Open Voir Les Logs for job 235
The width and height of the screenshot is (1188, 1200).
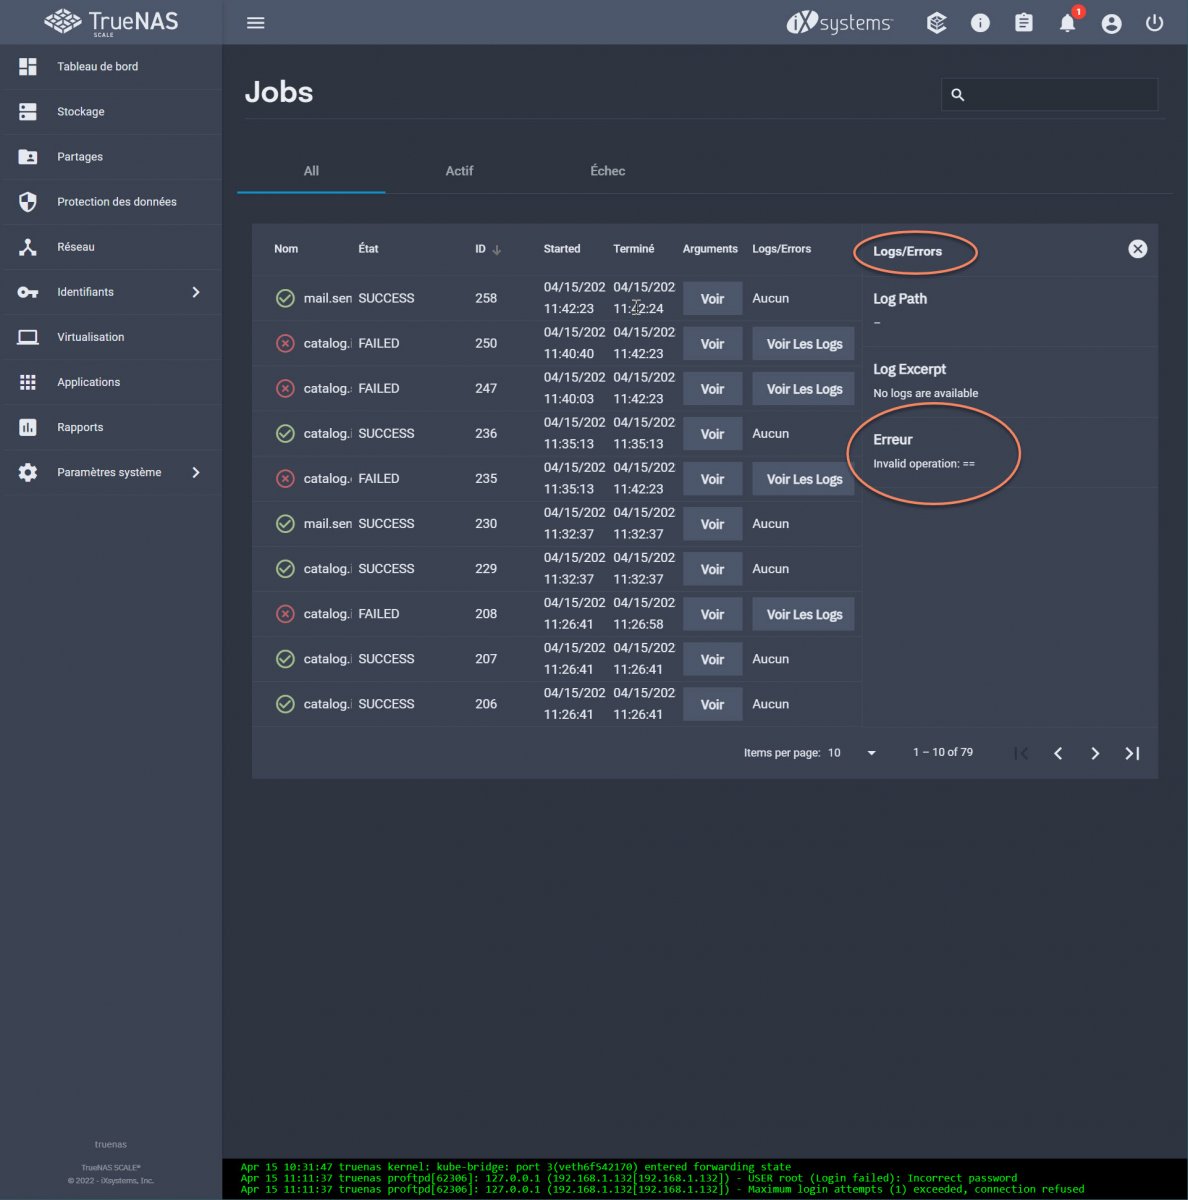click(804, 479)
